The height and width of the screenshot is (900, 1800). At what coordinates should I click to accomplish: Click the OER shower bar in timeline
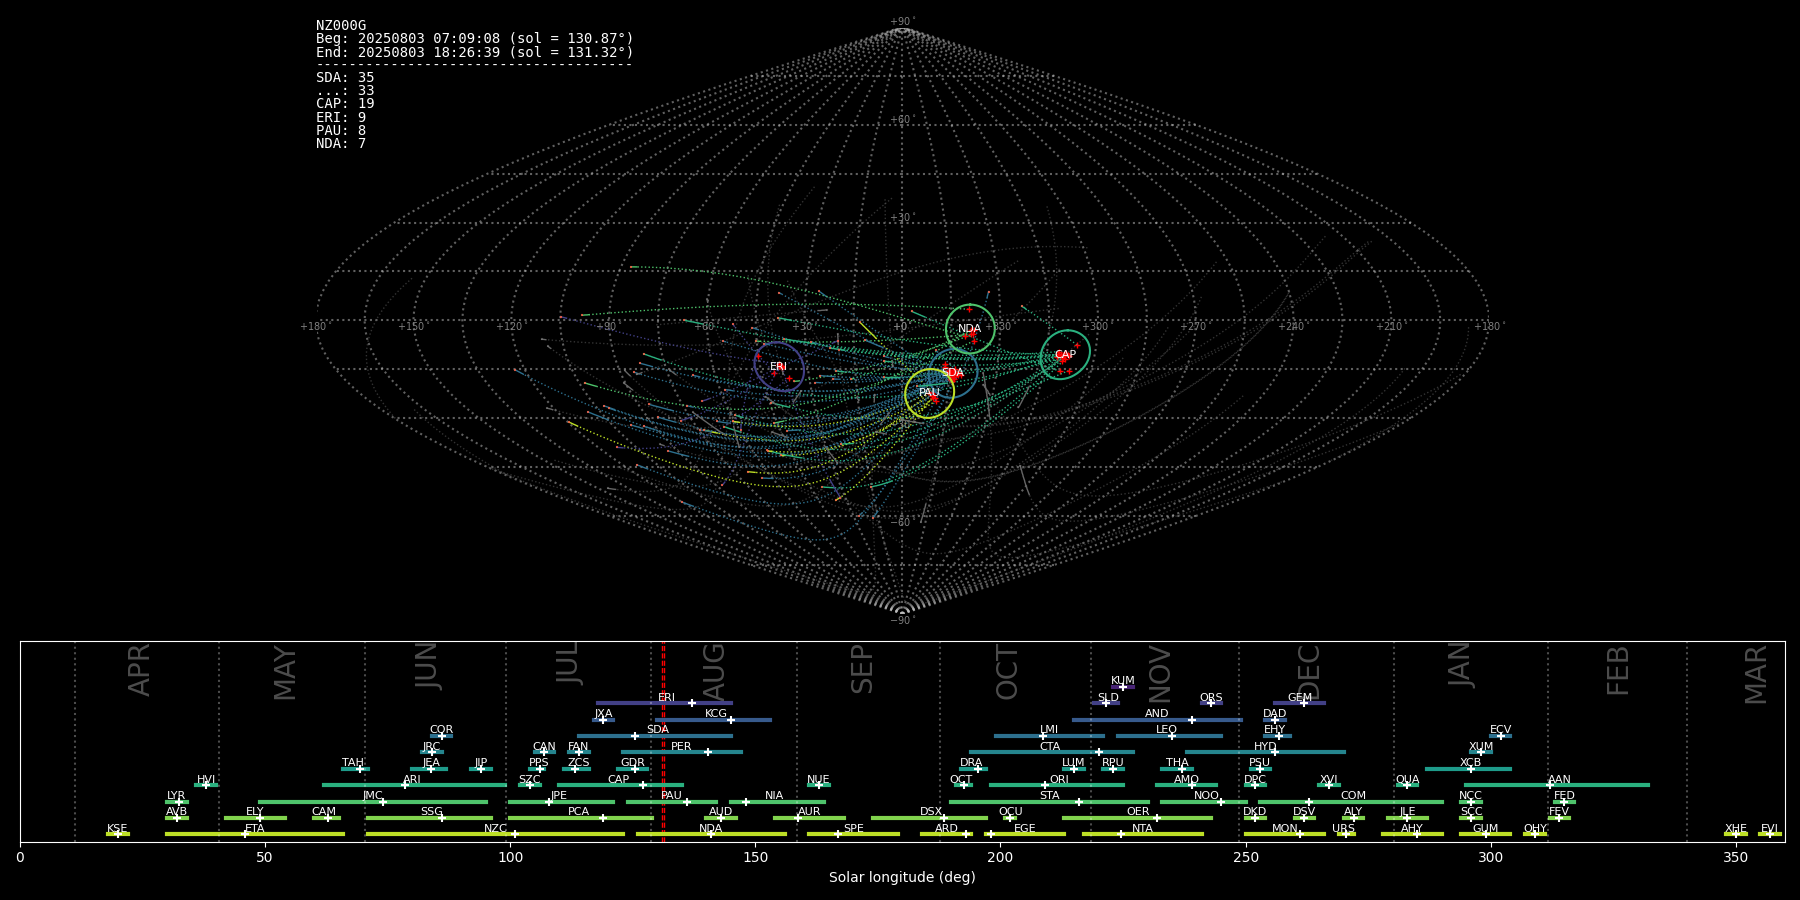click(1137, 818)
